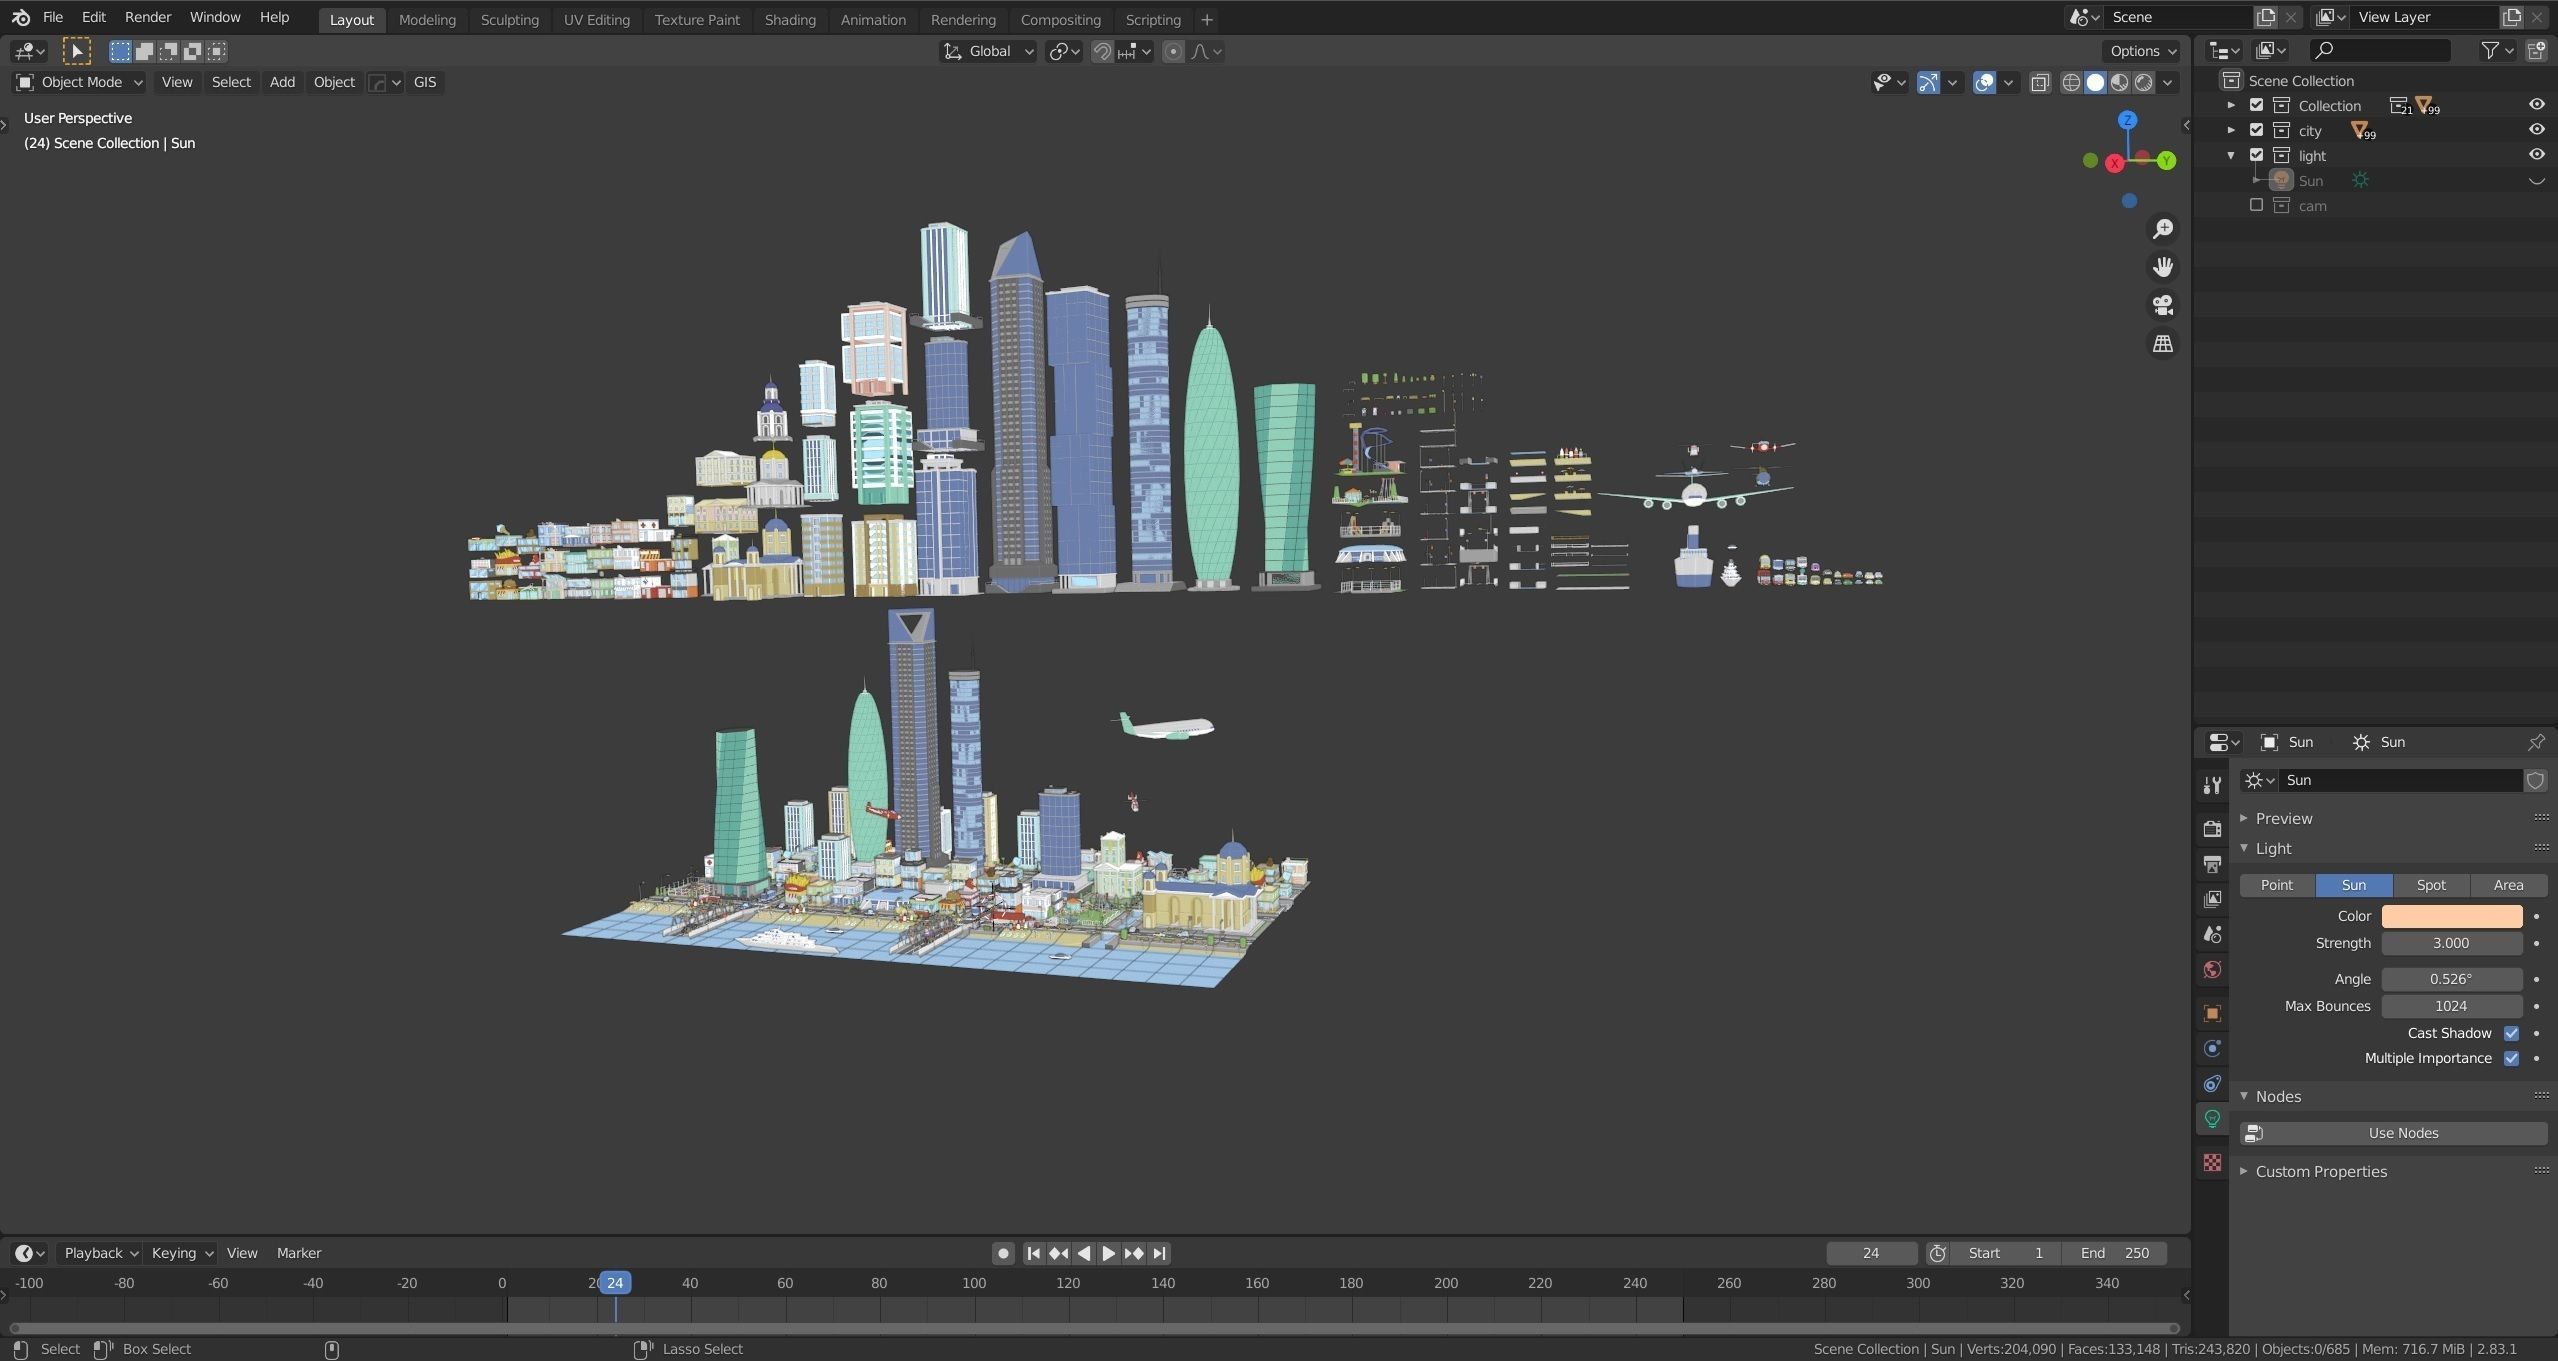The height and width of the screenshot is (1361, 2558).
Task: Open View Layer properties tab icon
Action: pos(2212,899)
